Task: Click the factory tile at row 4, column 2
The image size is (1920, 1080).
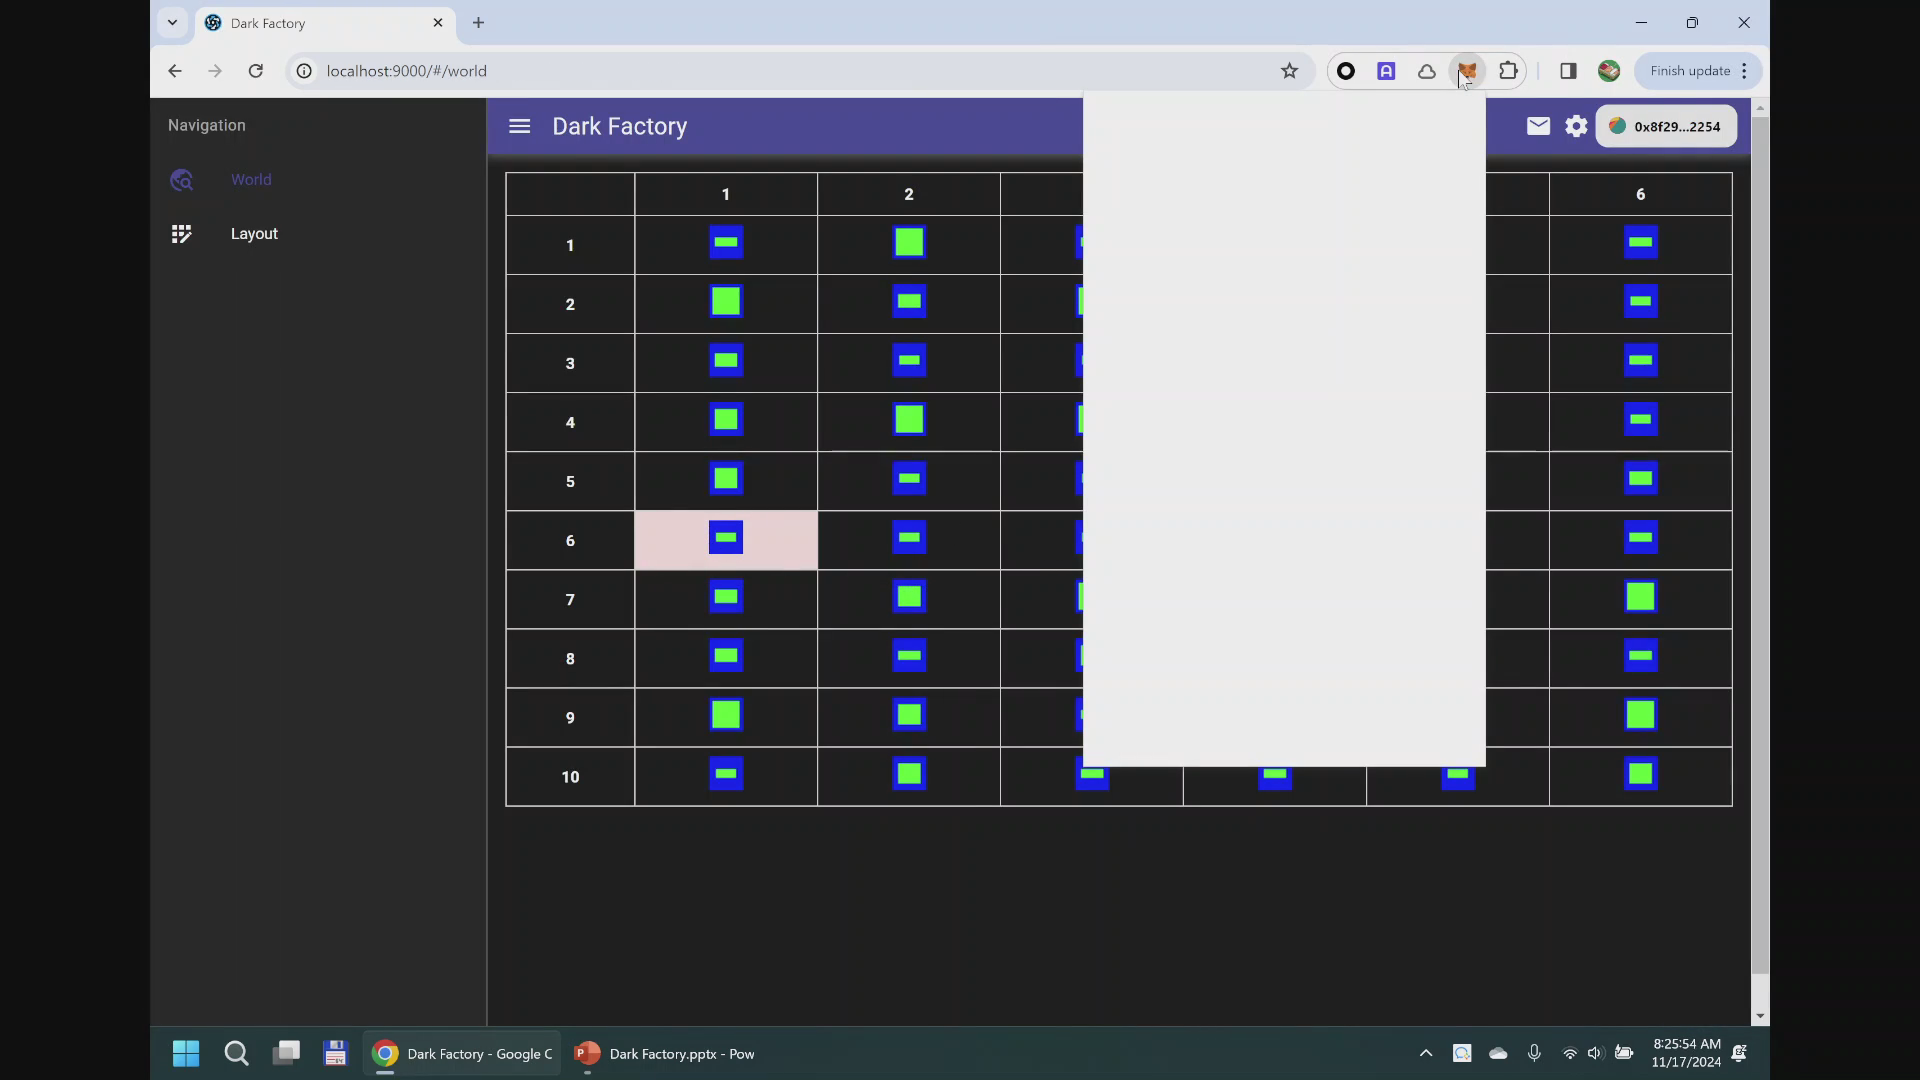Action: (909, 420)
